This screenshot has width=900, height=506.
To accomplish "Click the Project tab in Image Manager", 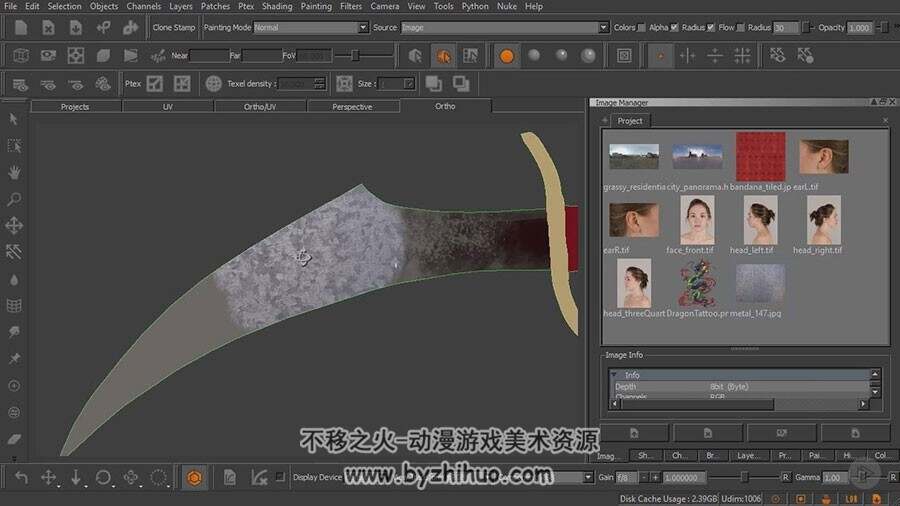I will (x=630, y=120).
